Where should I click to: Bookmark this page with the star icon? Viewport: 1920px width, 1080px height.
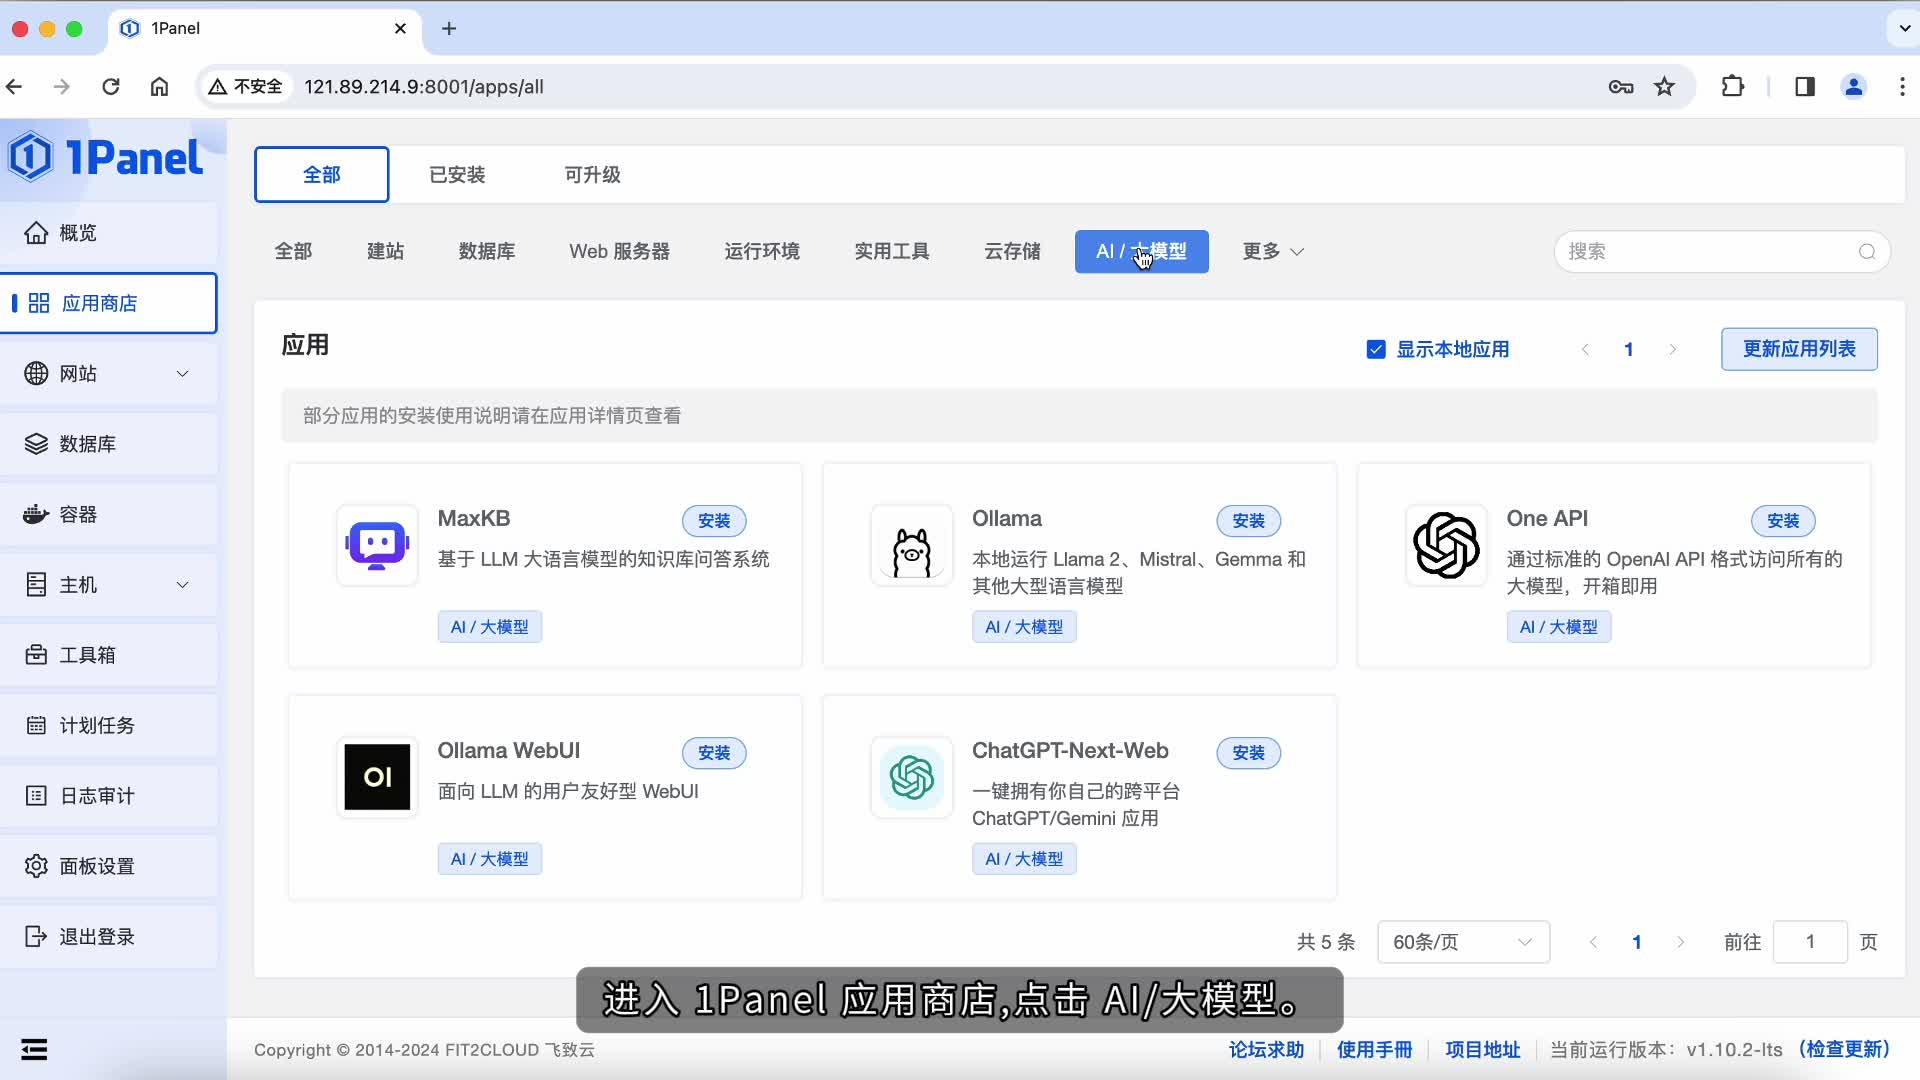coord(1664,87)
